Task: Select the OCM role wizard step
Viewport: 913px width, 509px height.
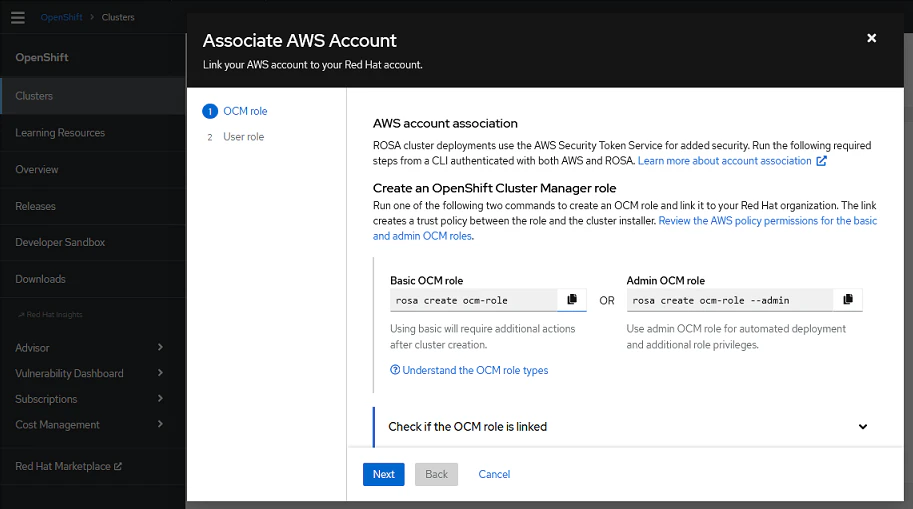Action: point(244,111)
